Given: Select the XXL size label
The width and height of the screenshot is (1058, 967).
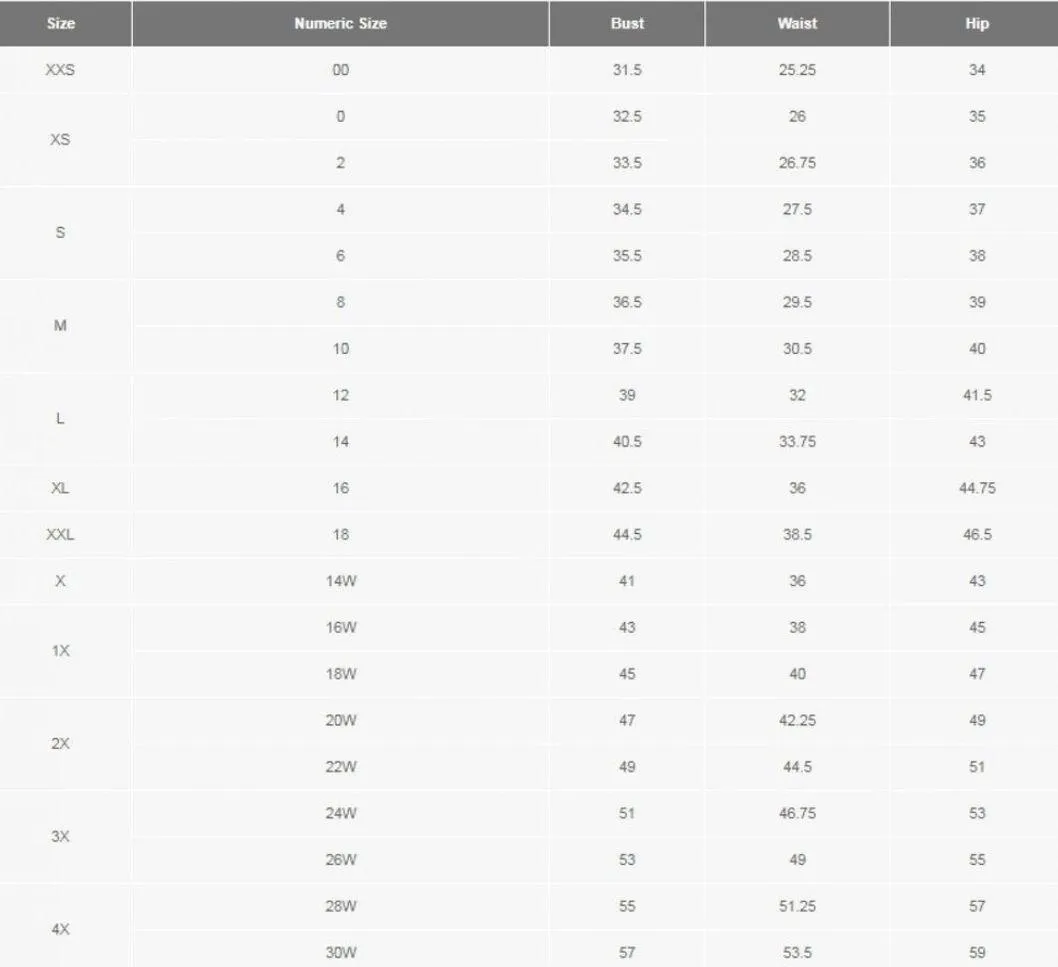Looking at the screenshot, I should coord(60,535).
